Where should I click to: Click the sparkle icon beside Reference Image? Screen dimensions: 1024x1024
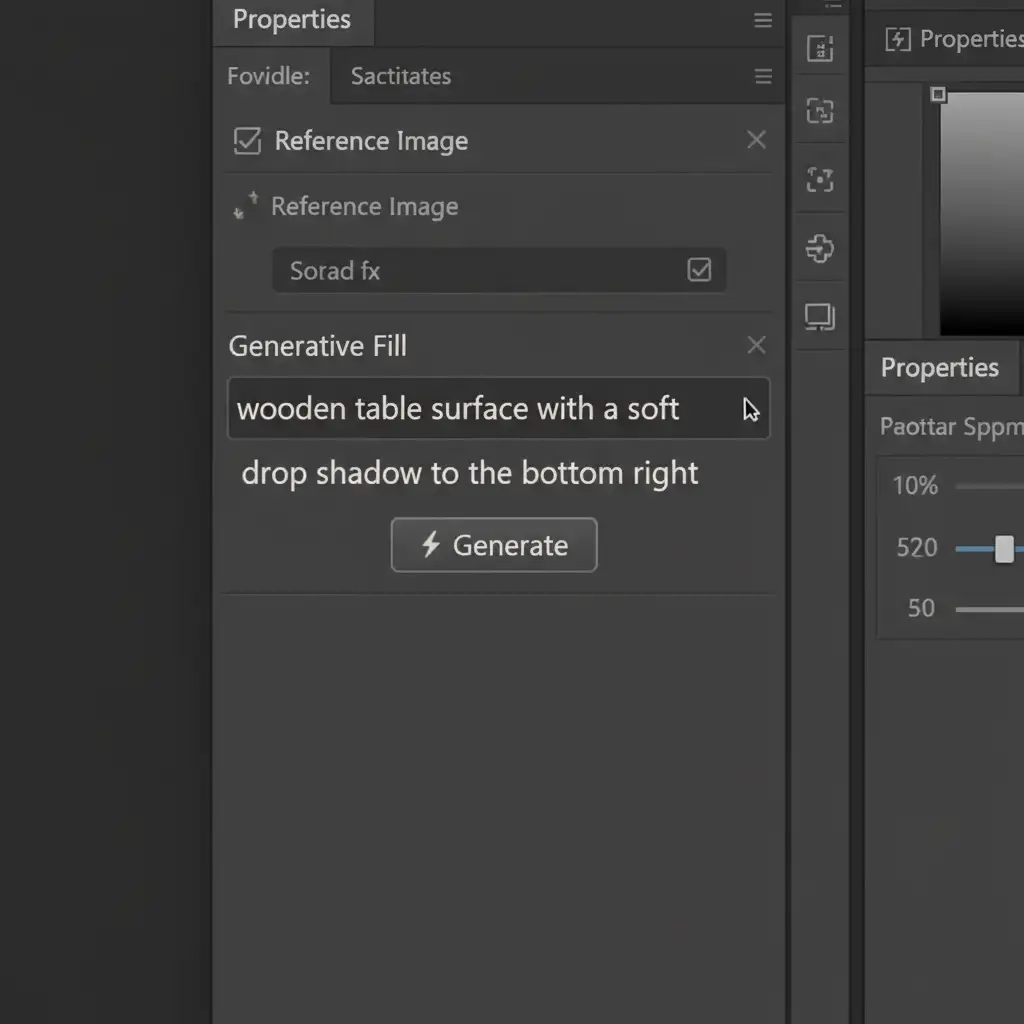pos(246,206)
